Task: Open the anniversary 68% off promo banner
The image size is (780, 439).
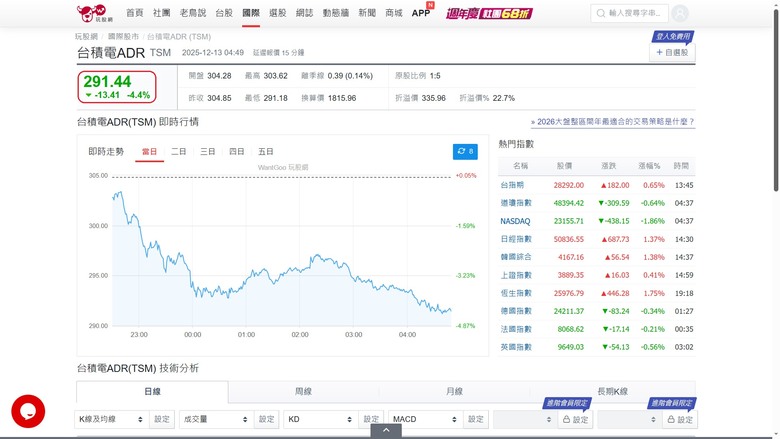Action: (489, 13)
